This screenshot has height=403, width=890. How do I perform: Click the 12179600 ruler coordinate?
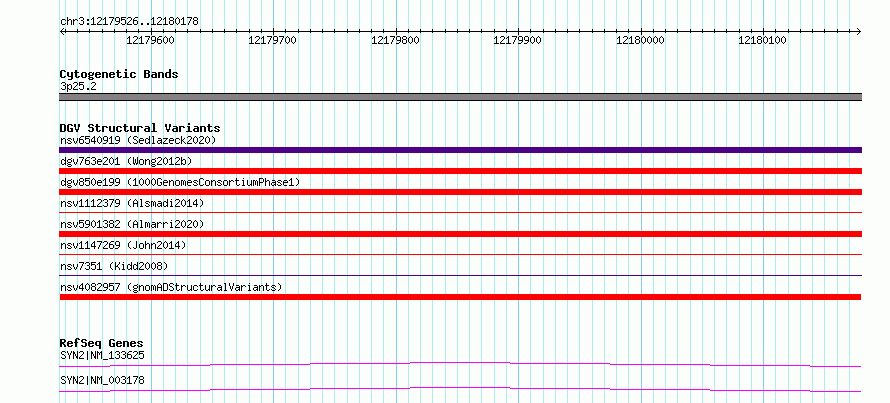click(150, 40)
